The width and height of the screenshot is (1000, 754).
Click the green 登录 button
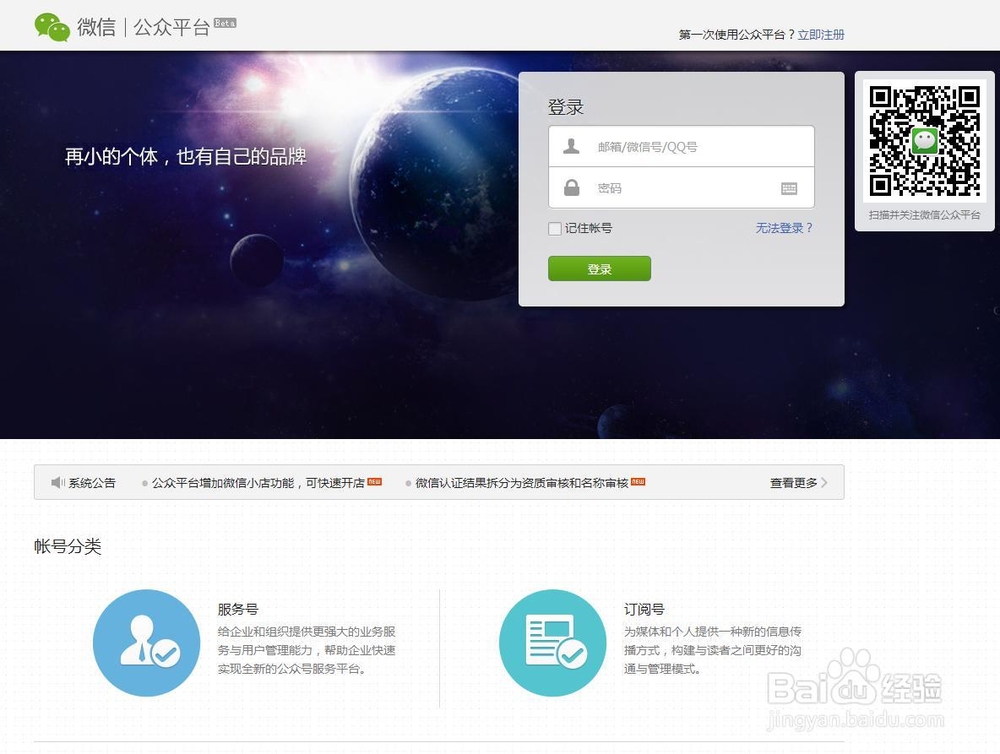[599, 269]
